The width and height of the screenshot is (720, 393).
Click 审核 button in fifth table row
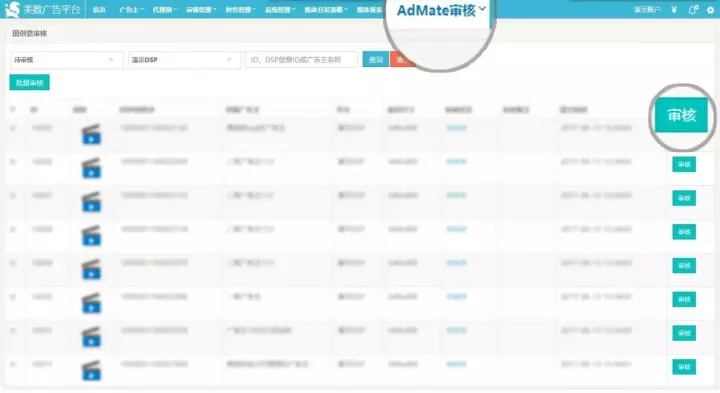coord(684,266)
